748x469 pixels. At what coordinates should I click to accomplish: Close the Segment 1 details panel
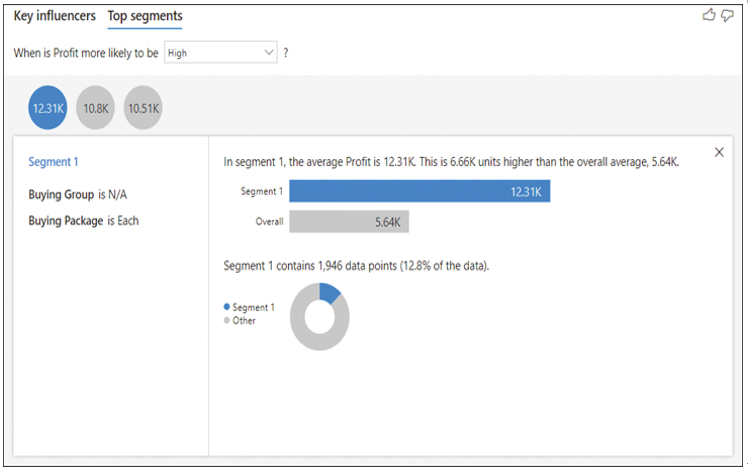pos(719,152)
